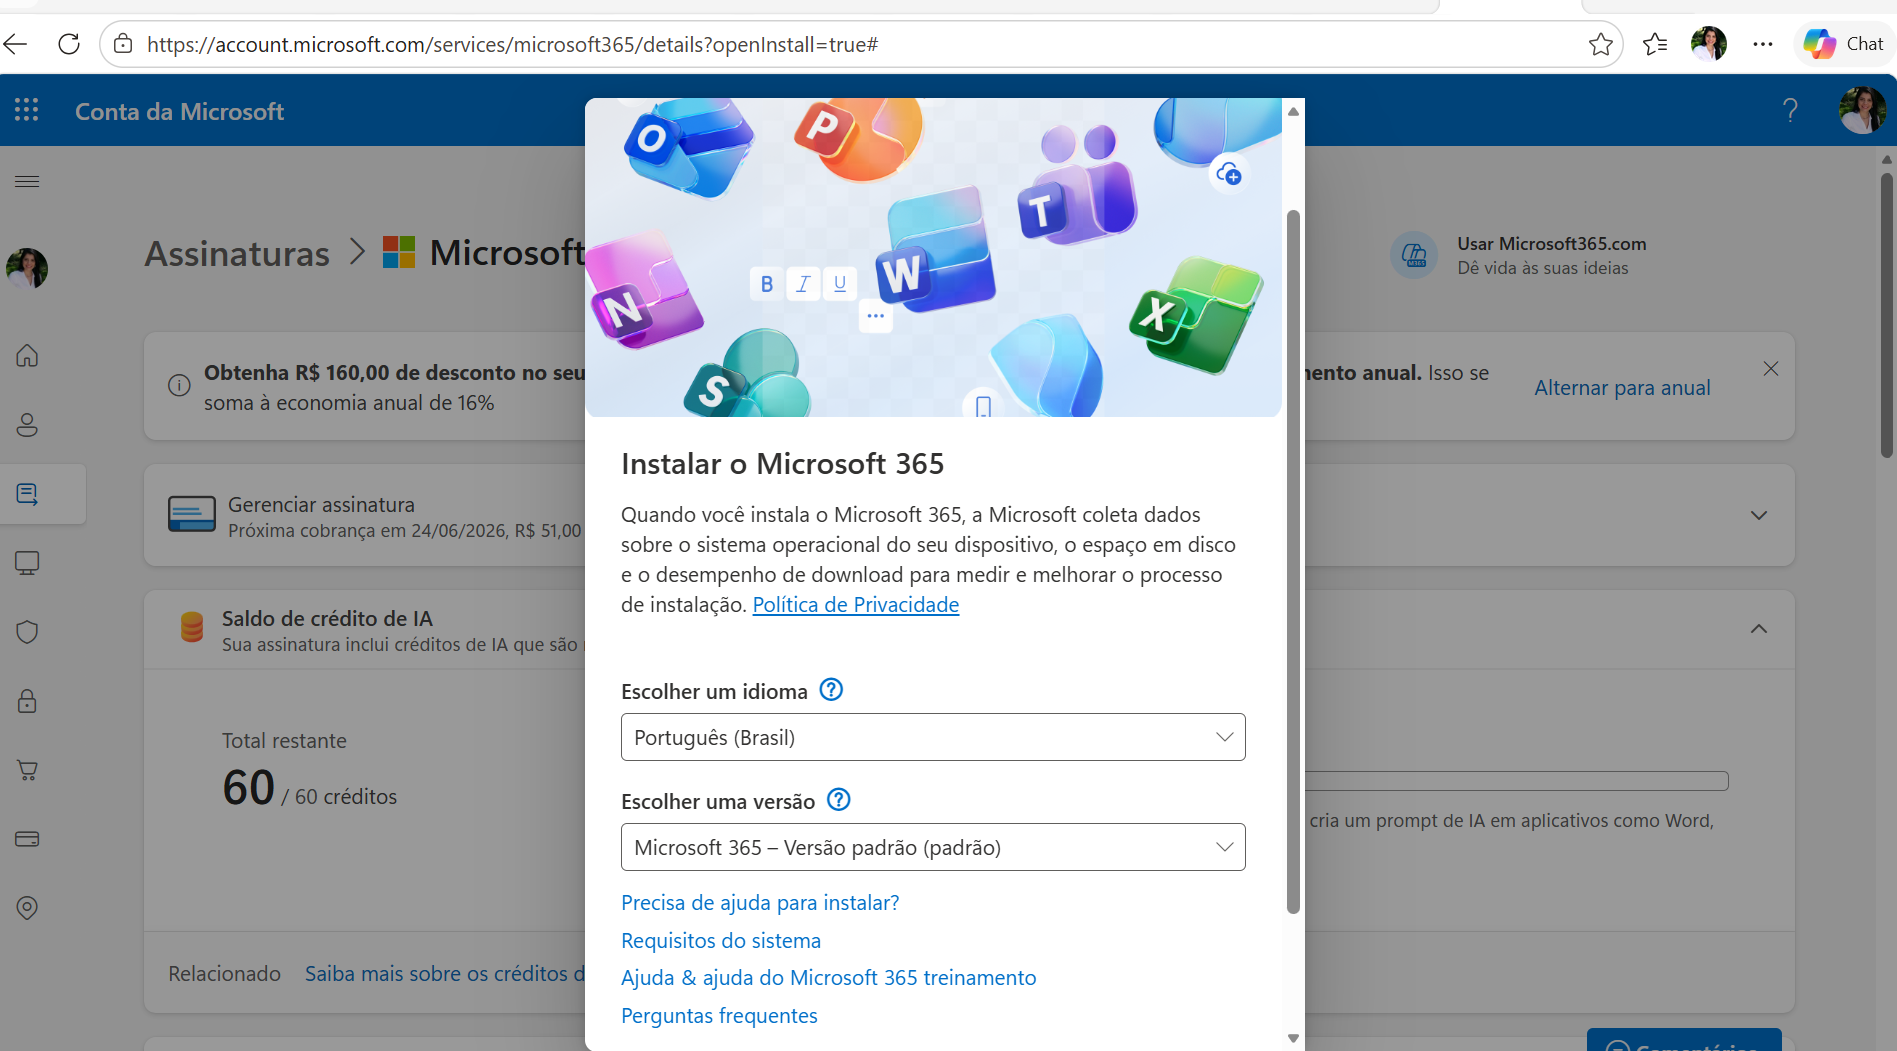Screen dimensions: 1897x1051
Task: Click the dialog scrollbar down arrow
Action: pyautogui.click(x=1293, y=1038)
